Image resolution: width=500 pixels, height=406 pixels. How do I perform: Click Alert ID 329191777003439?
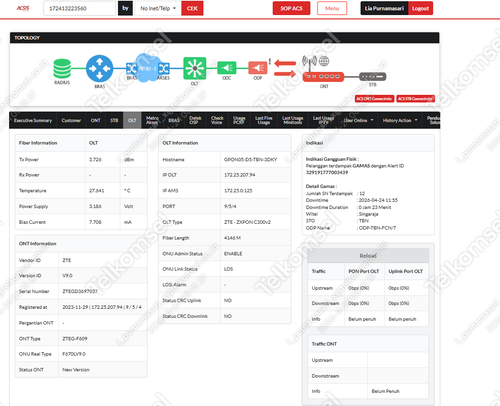327,172
